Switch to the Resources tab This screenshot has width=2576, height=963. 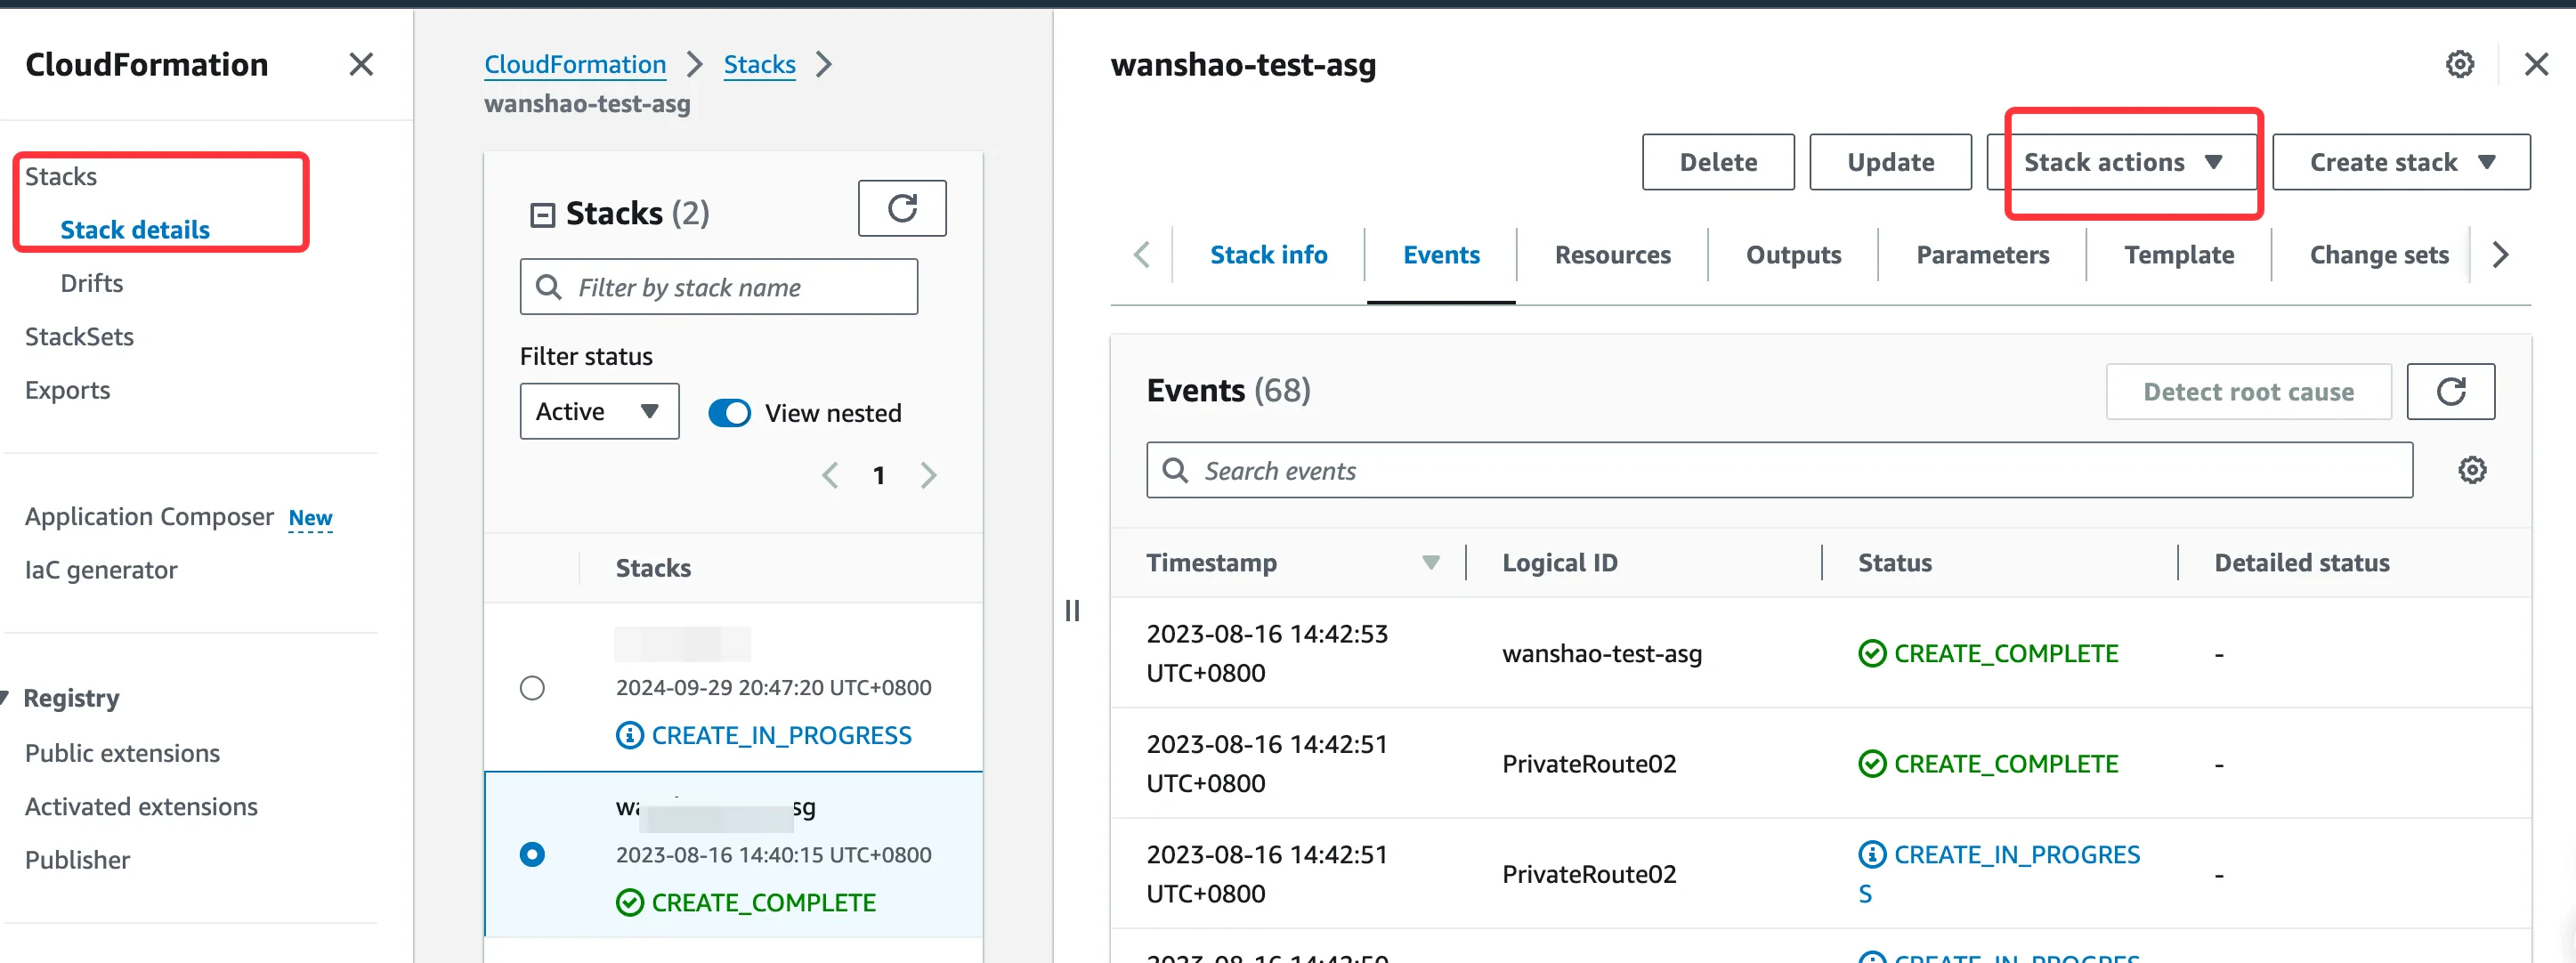point(1612,255)
